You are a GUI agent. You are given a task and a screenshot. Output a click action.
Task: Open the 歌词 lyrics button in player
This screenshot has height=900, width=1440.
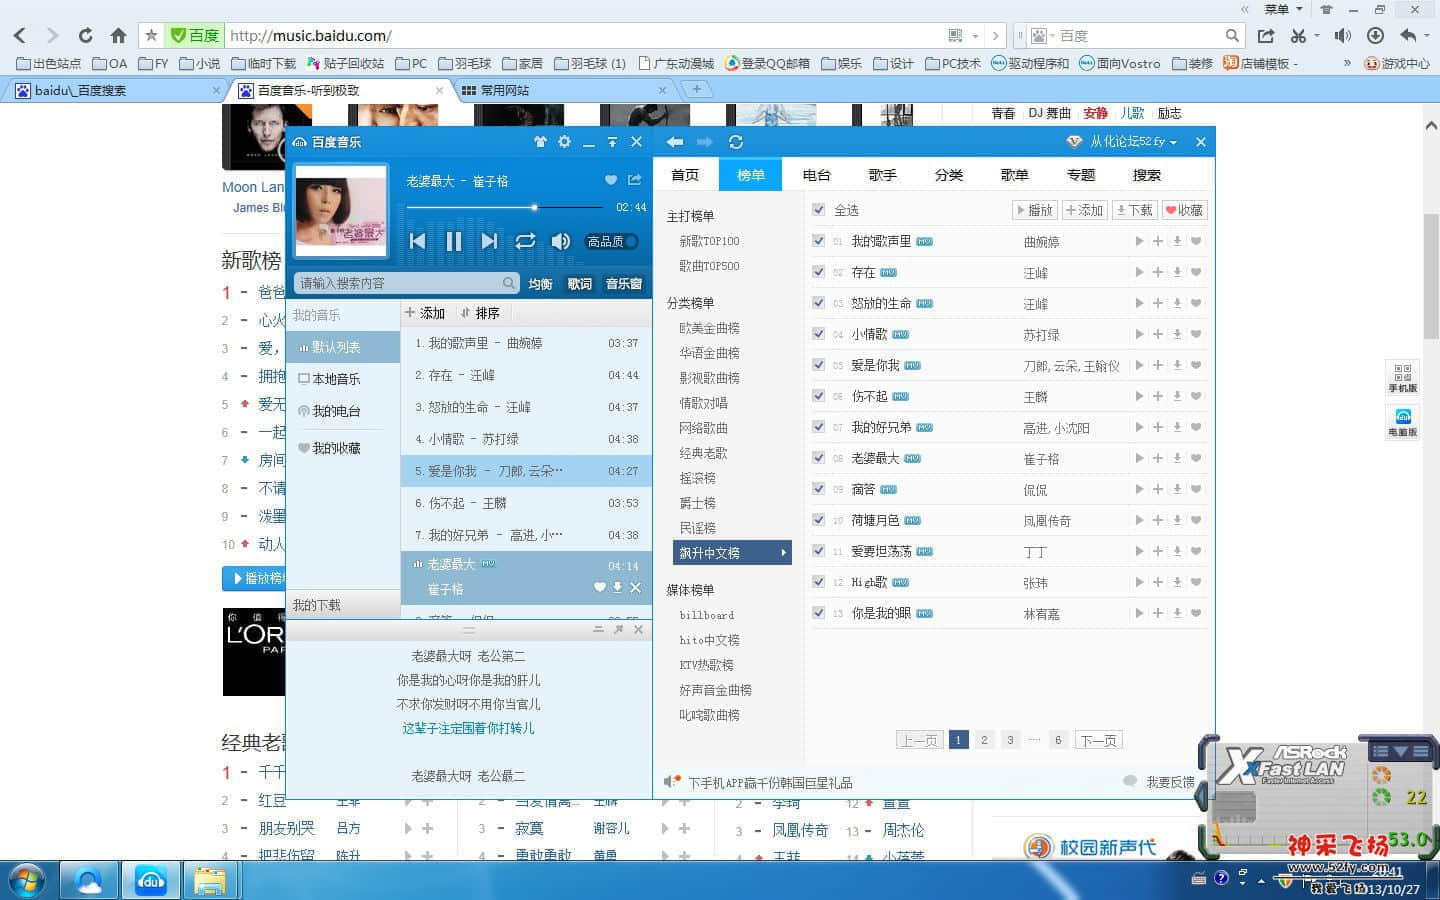point(580,284)
